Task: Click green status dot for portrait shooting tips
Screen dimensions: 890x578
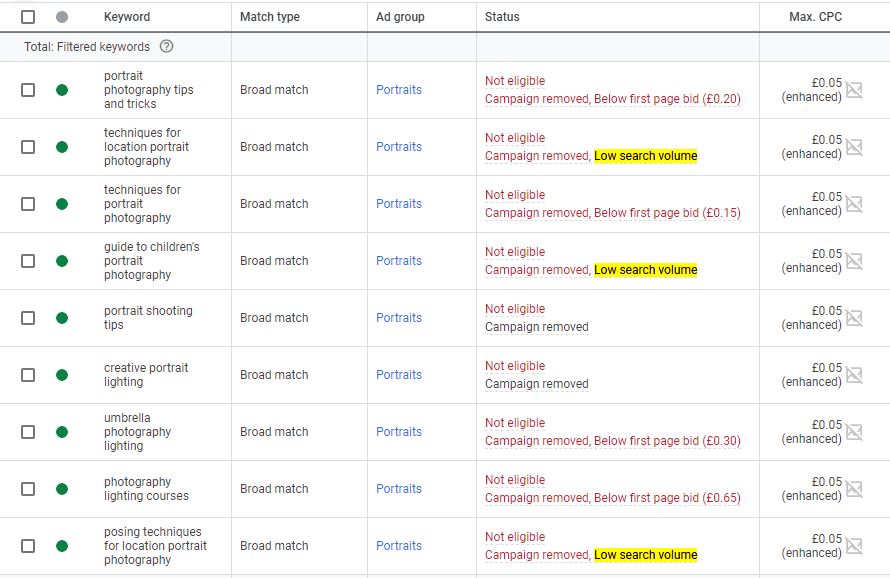Action: click(x=62, y=318)
